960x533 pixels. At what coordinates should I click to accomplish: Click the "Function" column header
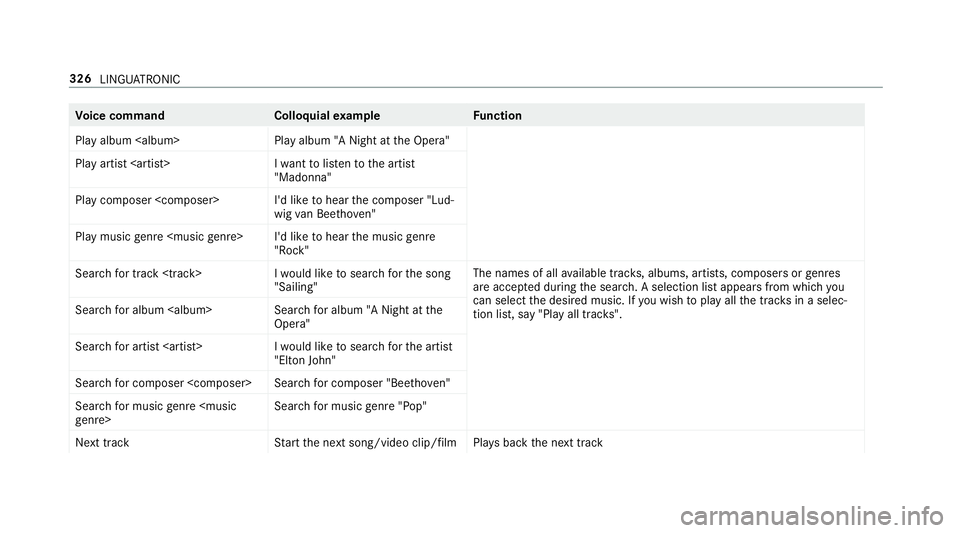(x=497, y=116)
